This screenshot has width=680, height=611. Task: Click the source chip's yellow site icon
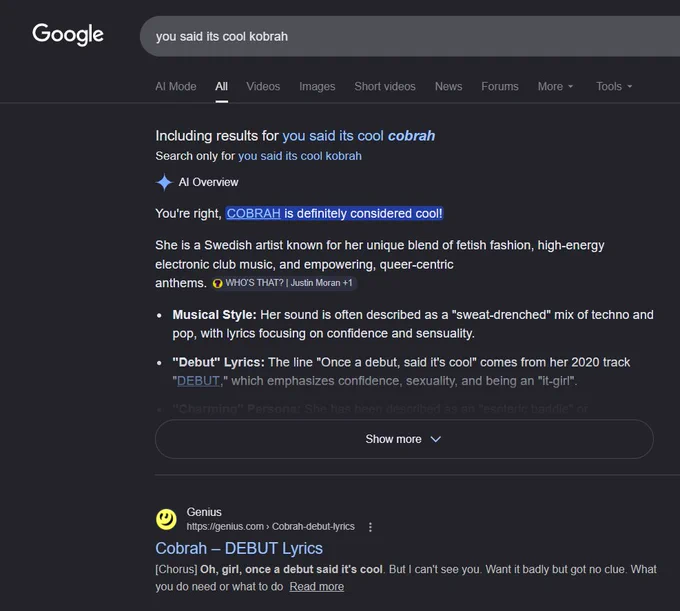(x=218, y=283)
